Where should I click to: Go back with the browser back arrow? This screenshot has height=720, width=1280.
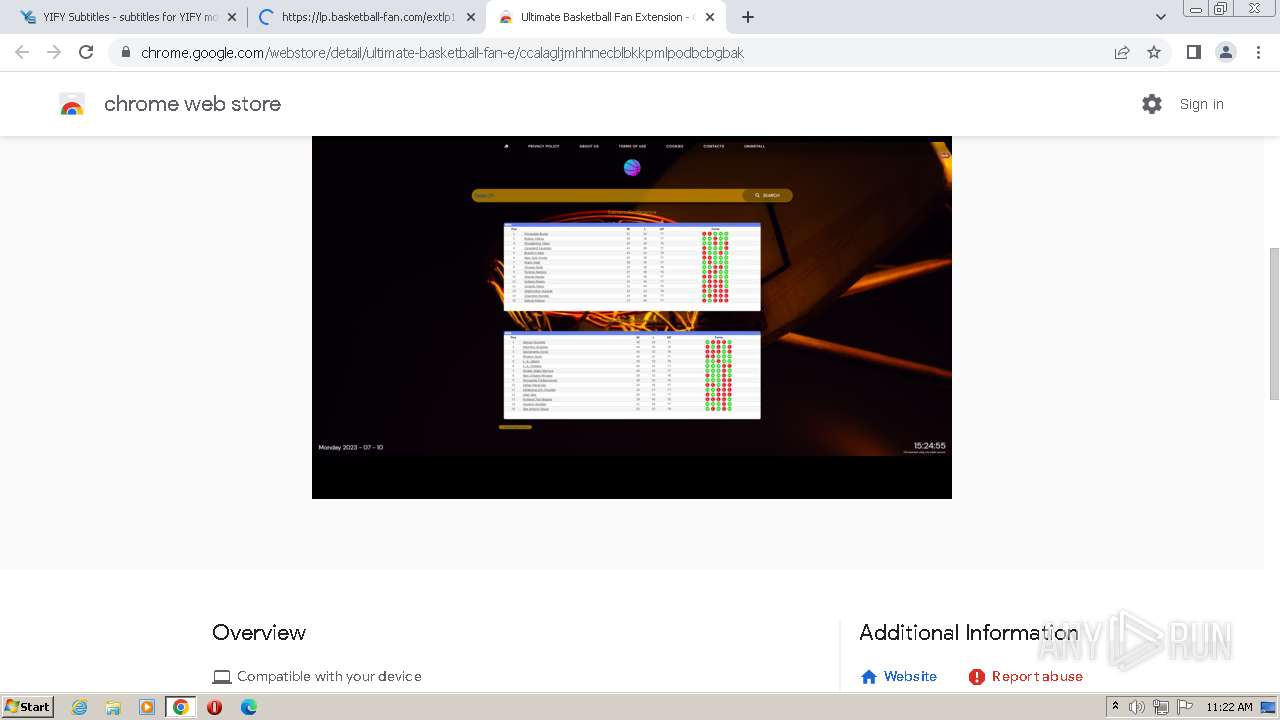click(22, 52)
